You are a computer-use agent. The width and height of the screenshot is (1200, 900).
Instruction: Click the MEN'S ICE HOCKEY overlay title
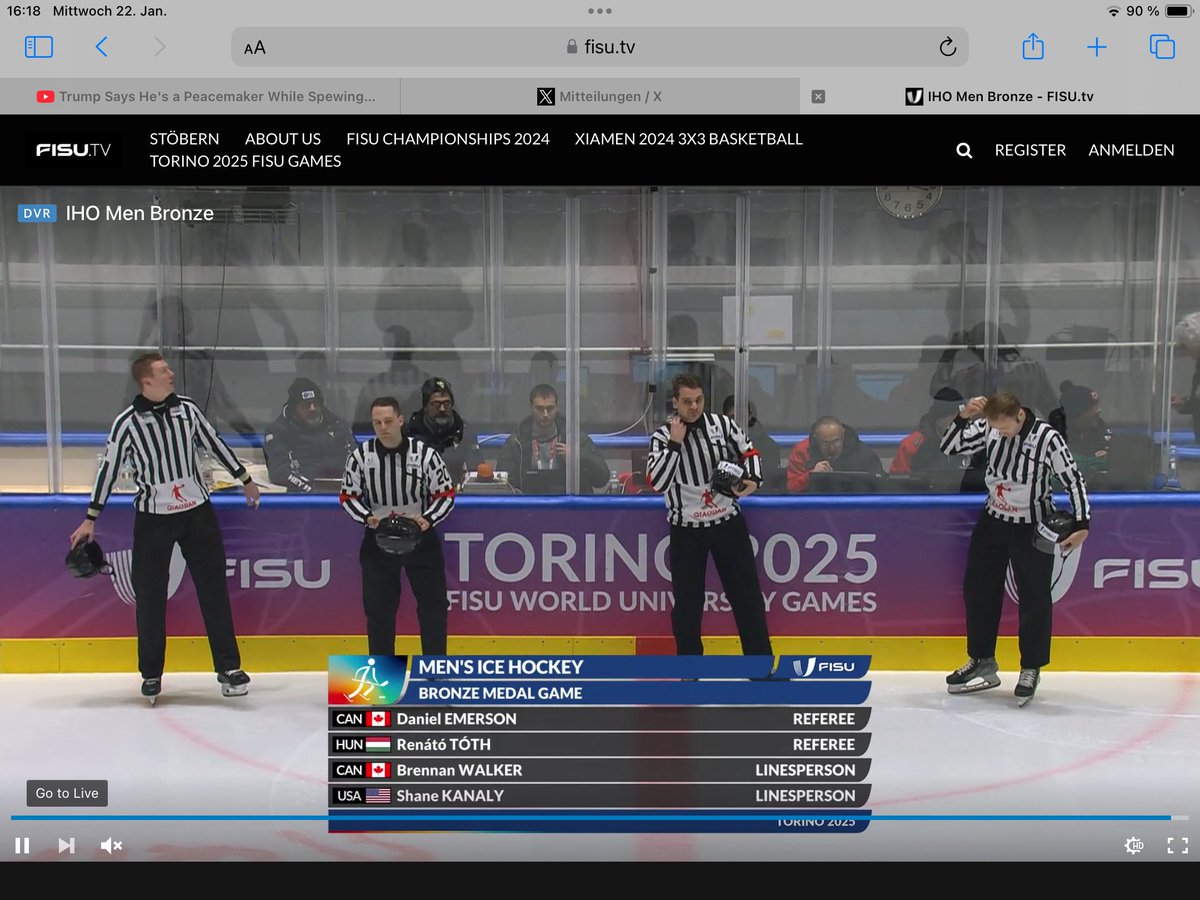point(500,667)
